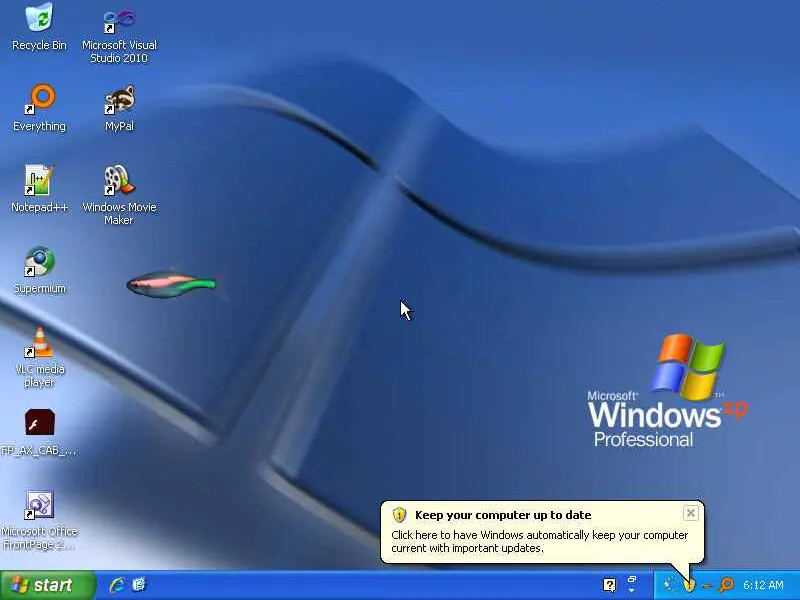Viewport: 800px width, 600px height.
Task: Select the Supermium browser shortcut
Action: point(39,270)
